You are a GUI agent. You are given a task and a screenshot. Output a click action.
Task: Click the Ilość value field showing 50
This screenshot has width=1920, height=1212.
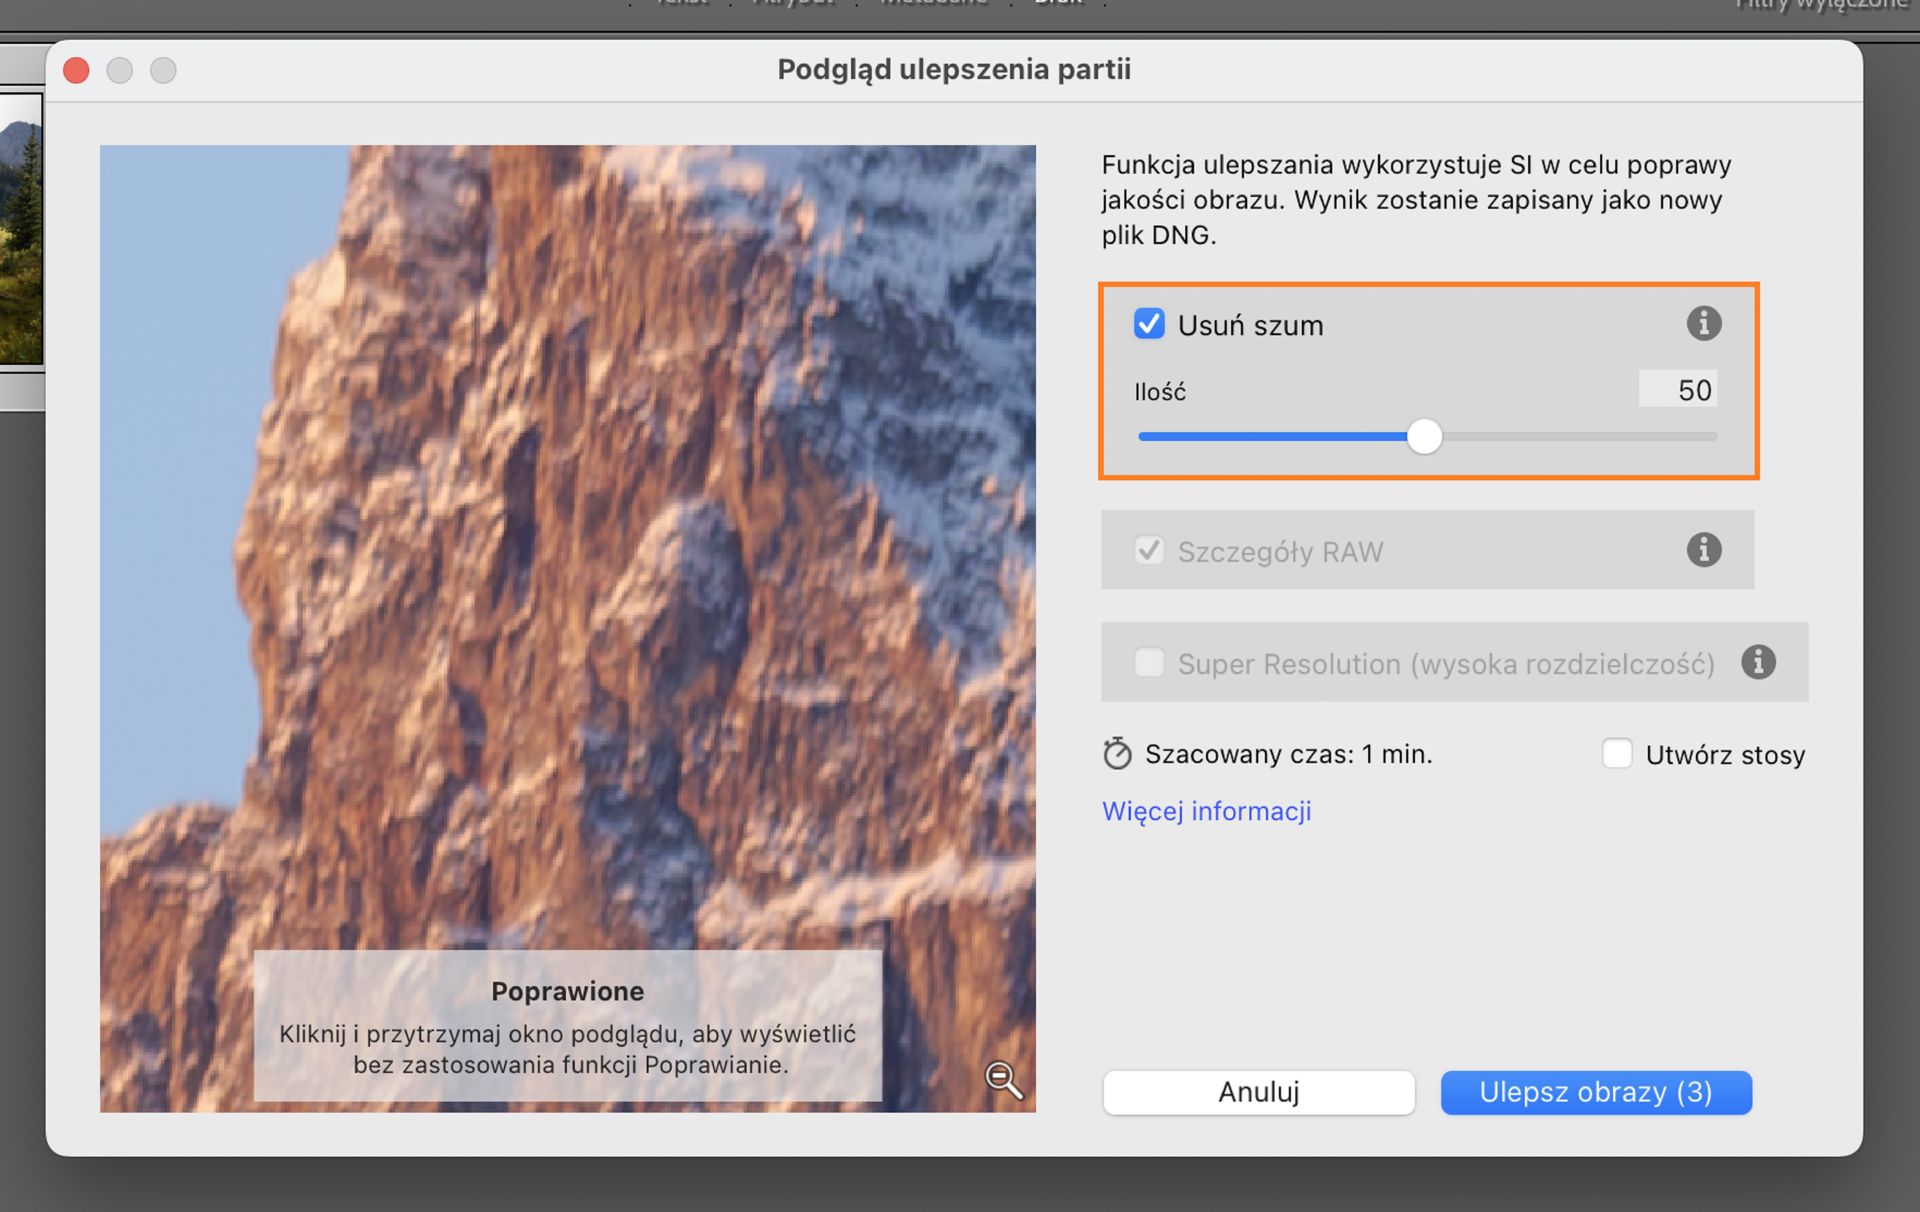pyautogui.click(x=1677, y=389)
